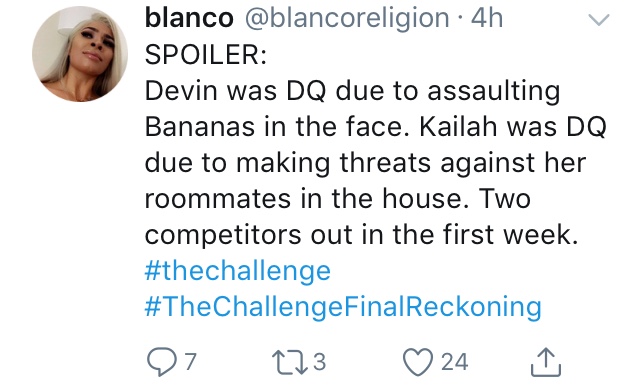This screenshot has height=387, width=640.
Task: Click the text 'Bananas in the face. Kailah was DQ'
Action: 376,127
